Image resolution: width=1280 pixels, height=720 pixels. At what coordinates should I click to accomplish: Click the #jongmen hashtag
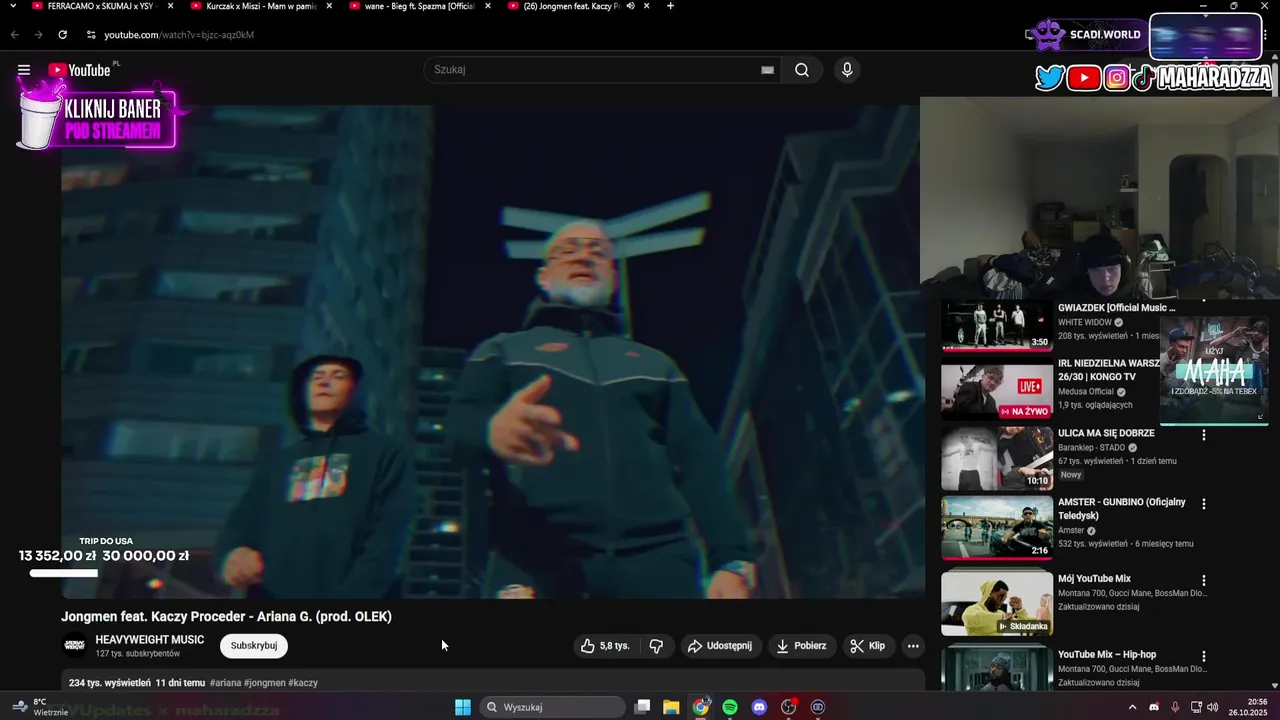[x=265, y=683]
